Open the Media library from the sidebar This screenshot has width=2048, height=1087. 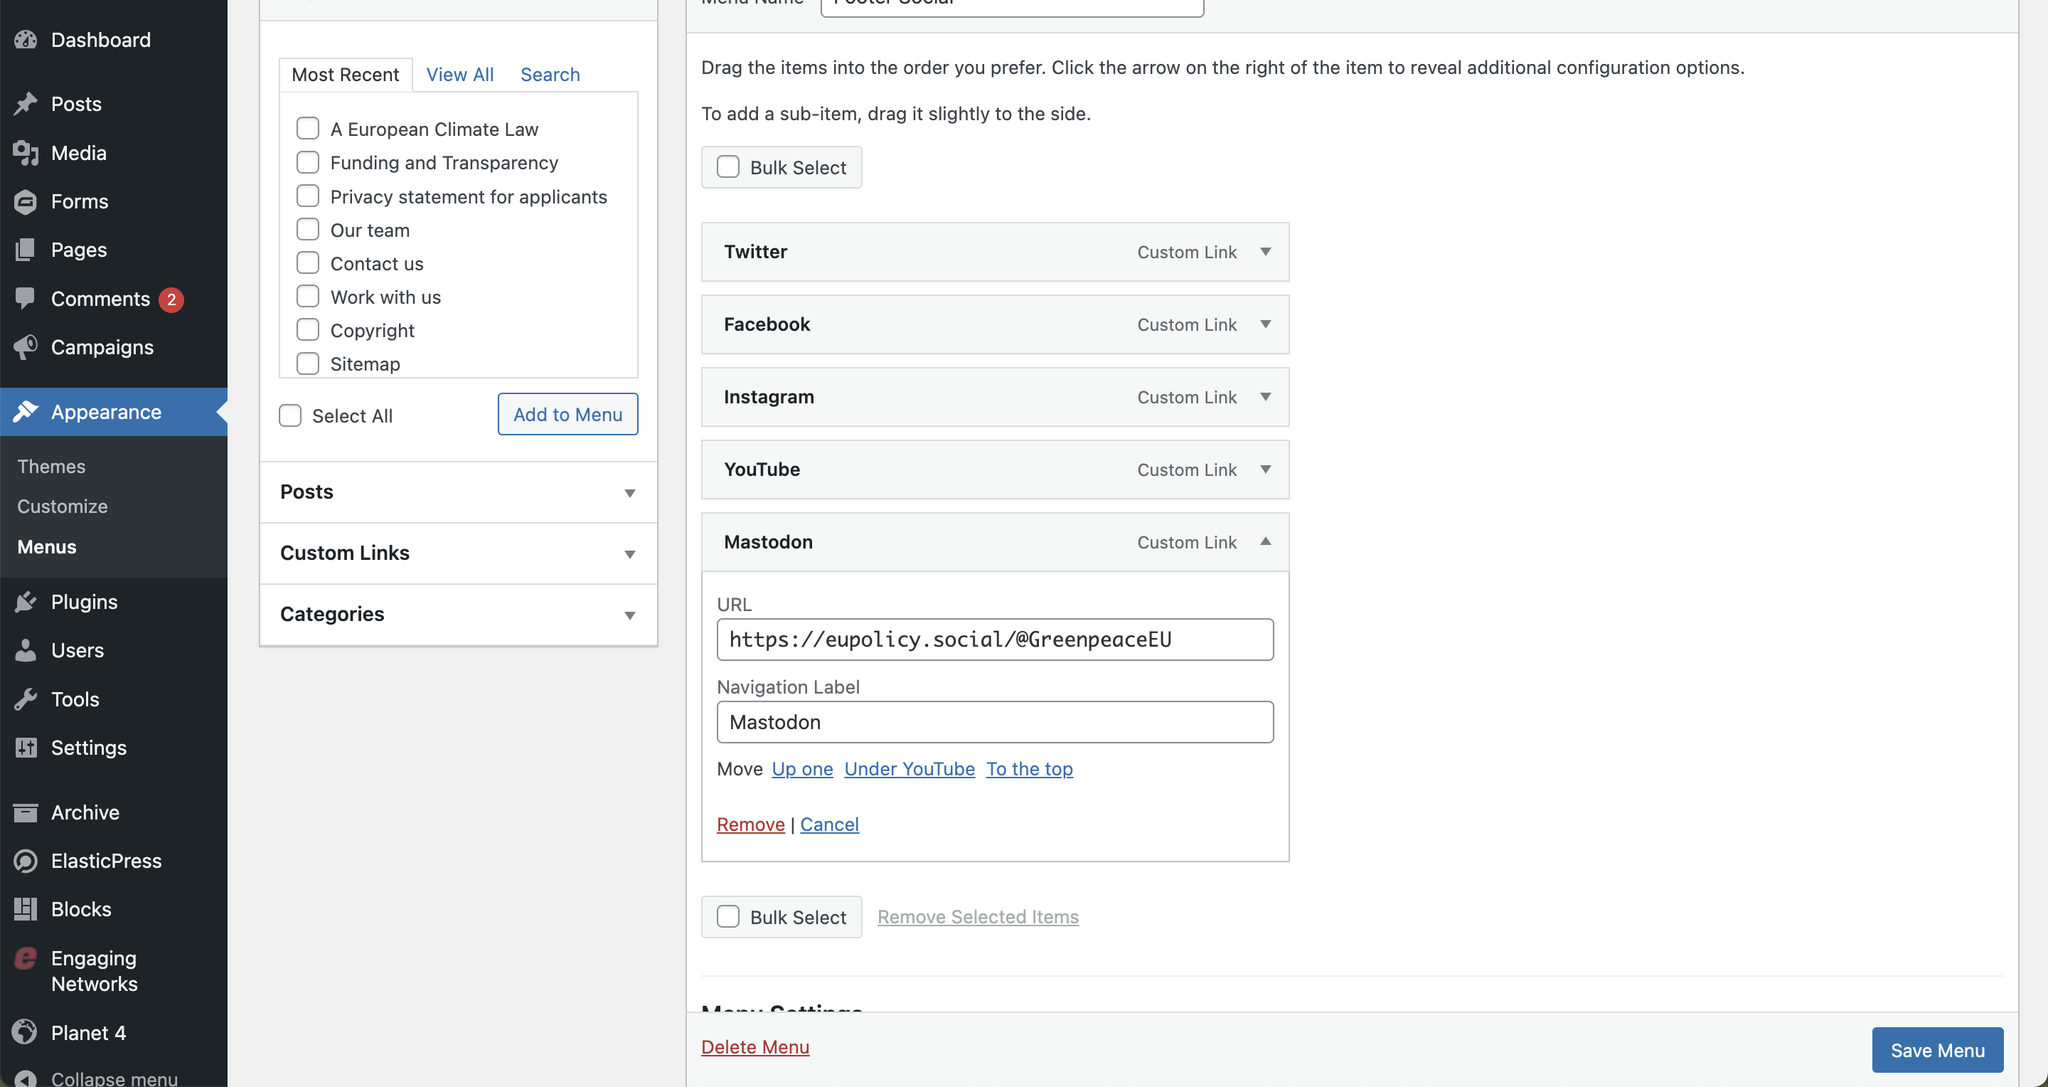pyautogui.click(x=78, y=153)
